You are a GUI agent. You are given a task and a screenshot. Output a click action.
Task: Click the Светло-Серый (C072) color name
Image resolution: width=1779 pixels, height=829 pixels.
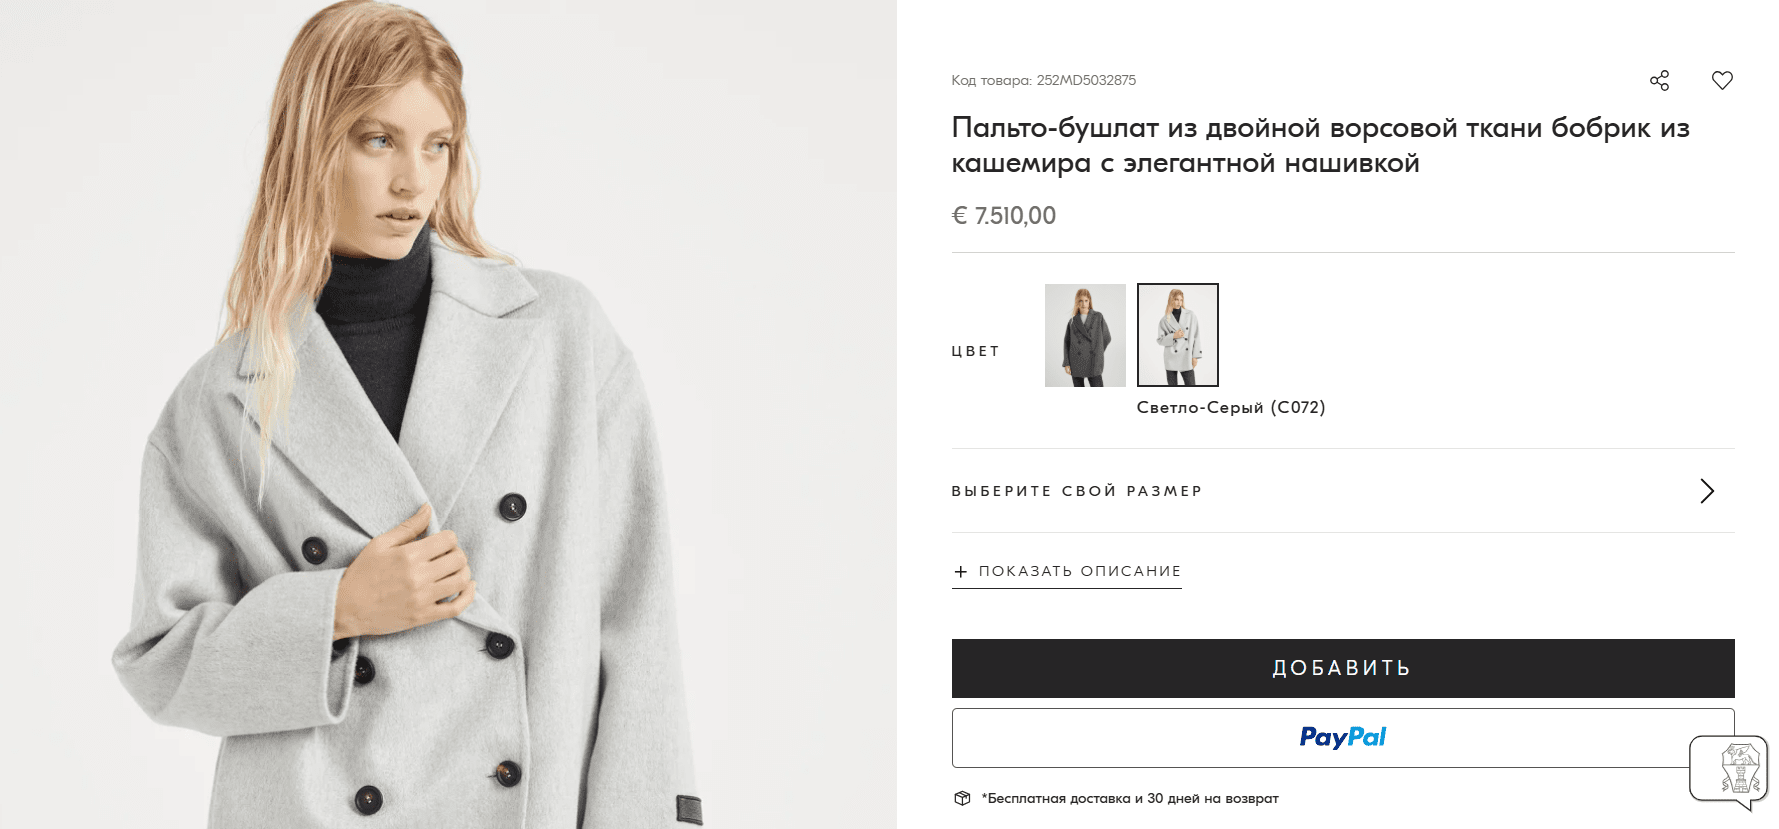coord(1230,408)
